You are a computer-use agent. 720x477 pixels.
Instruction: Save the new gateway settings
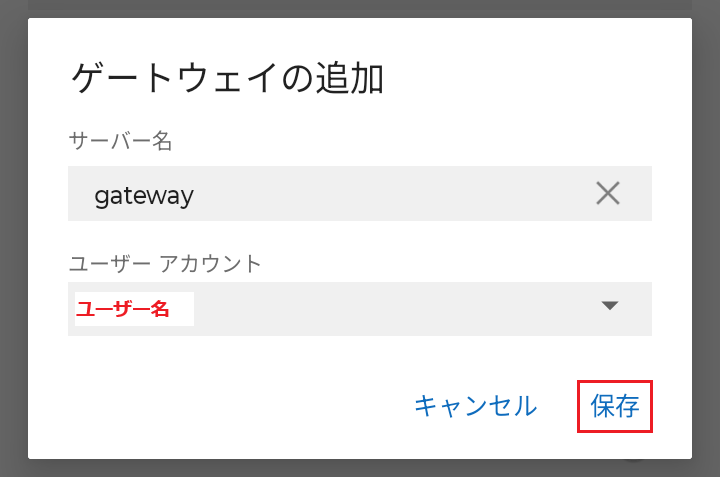[615, 405]
